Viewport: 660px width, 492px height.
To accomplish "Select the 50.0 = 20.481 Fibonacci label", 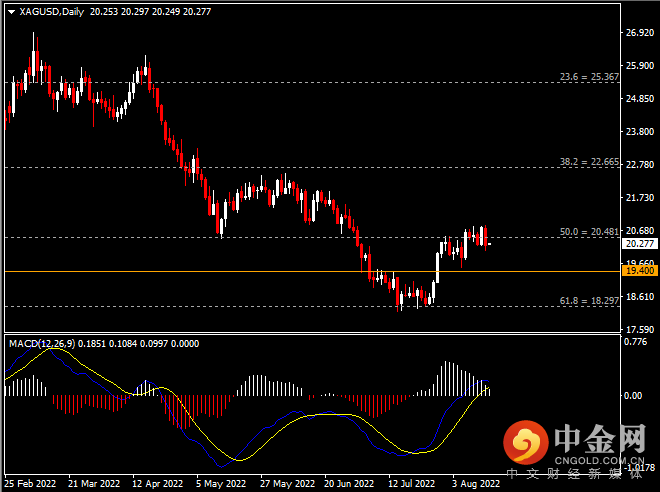I will point(589,232).
